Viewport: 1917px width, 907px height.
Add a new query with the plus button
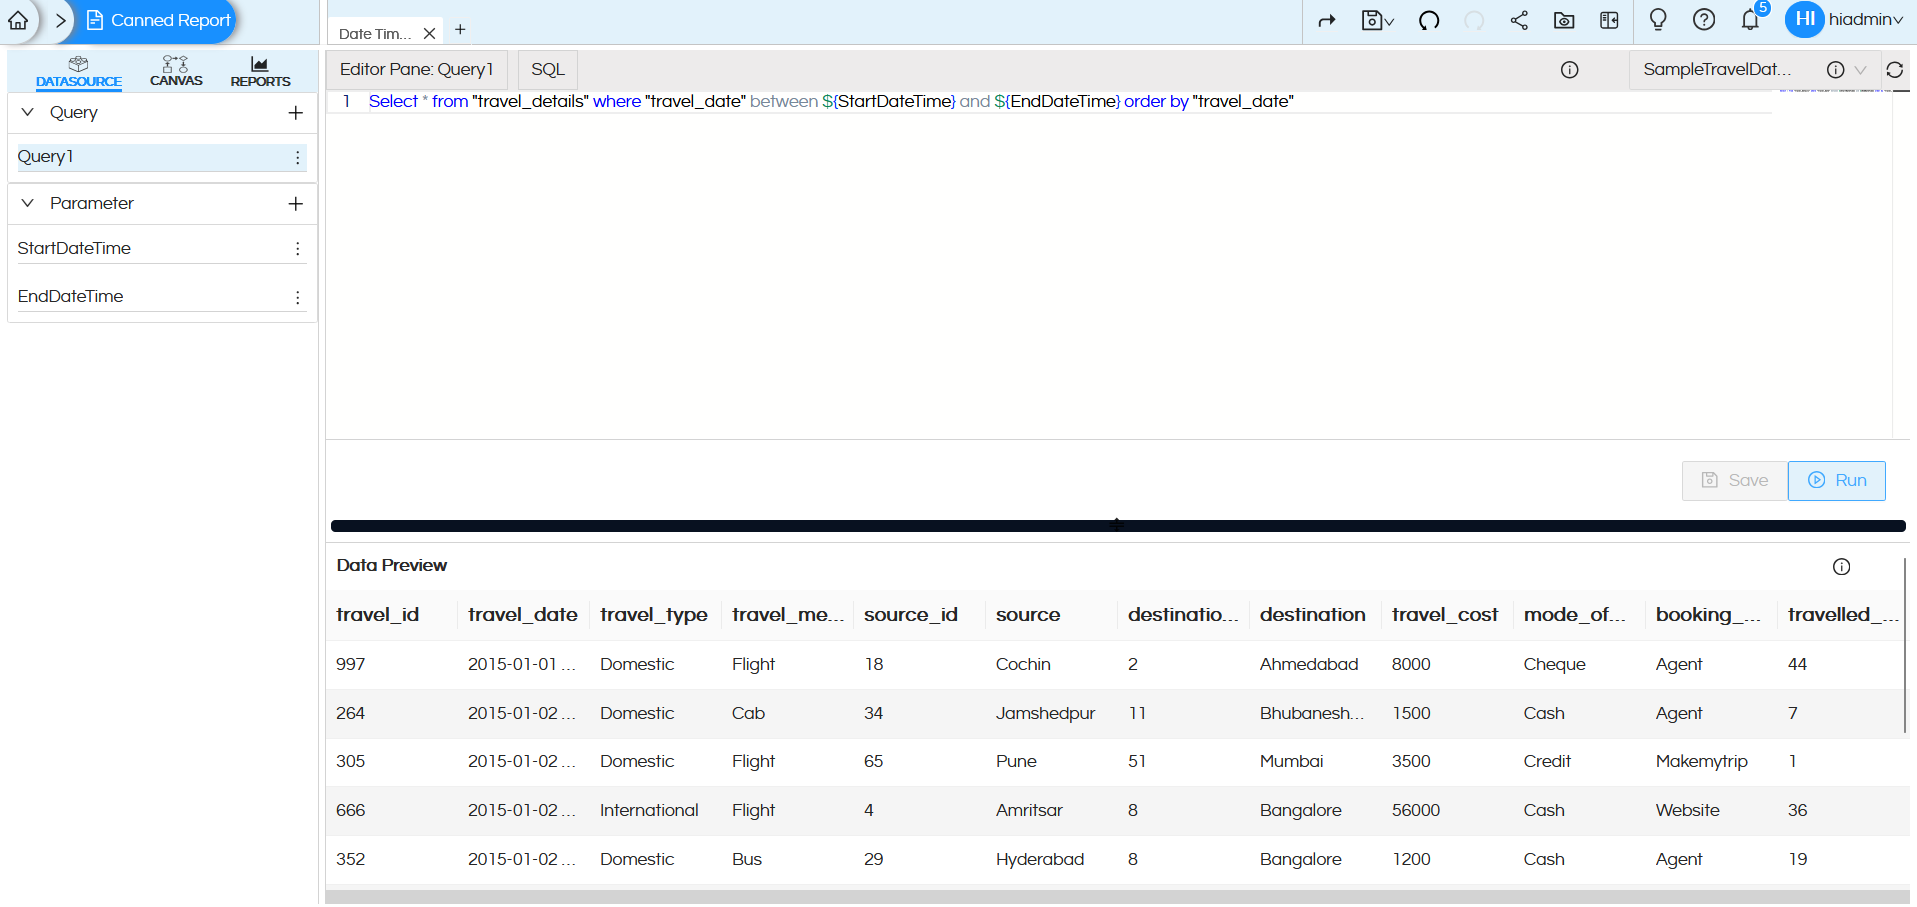tap(295, 112)
